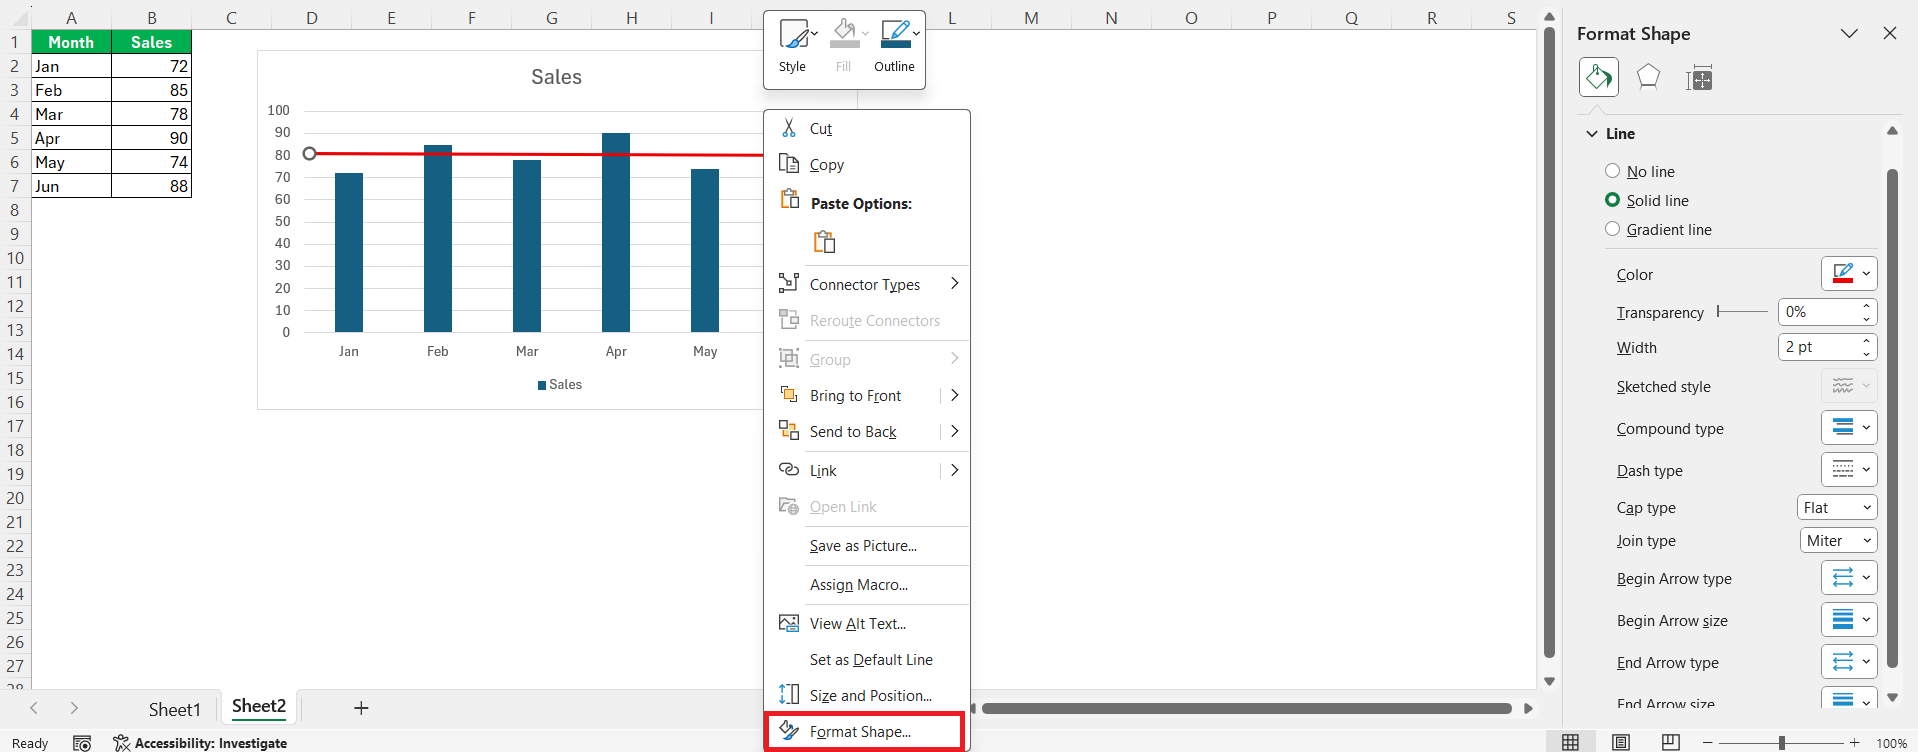Open the Outline options in mini toolbar
The height and width of the screenshot is (752, 1918).
[x=896, y=46]
